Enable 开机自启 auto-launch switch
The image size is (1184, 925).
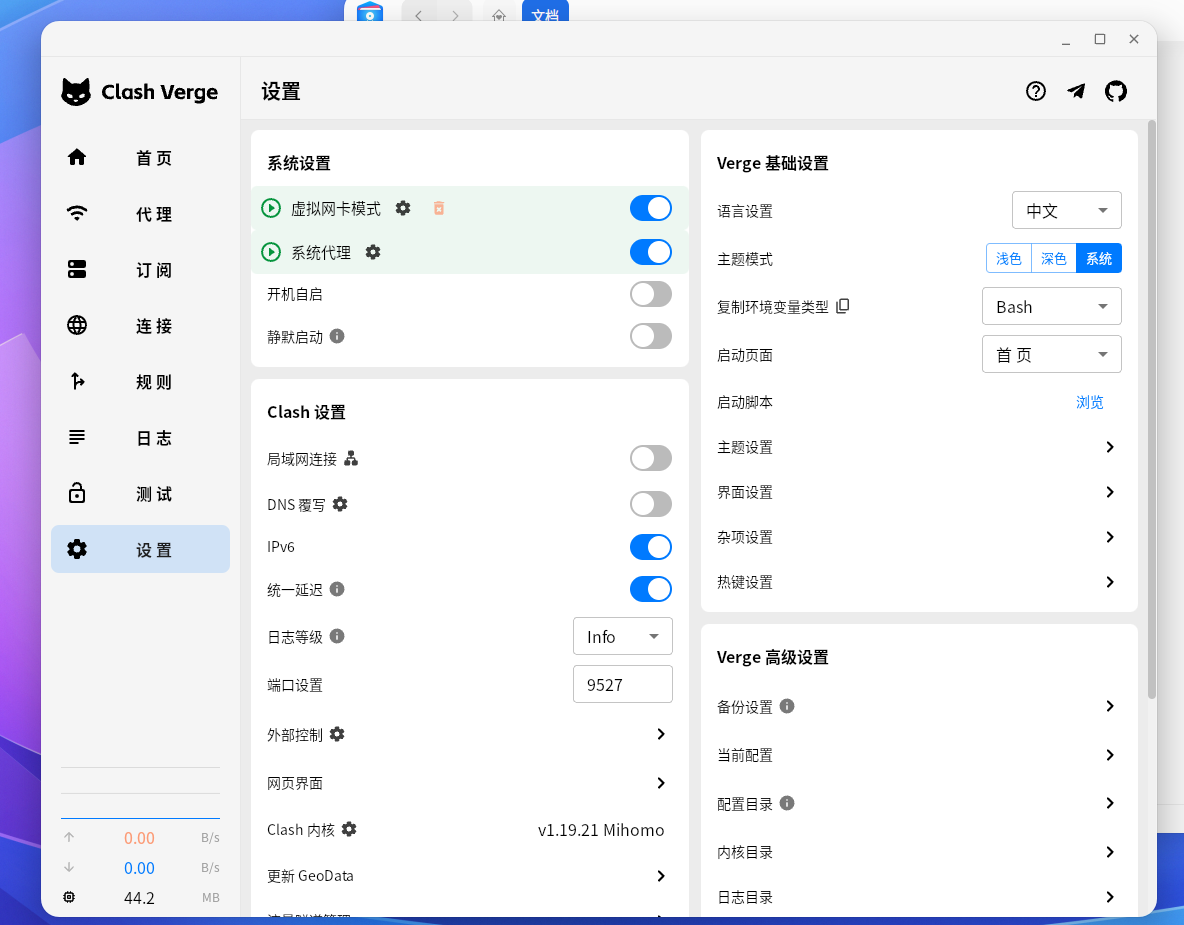pos(651,294)
